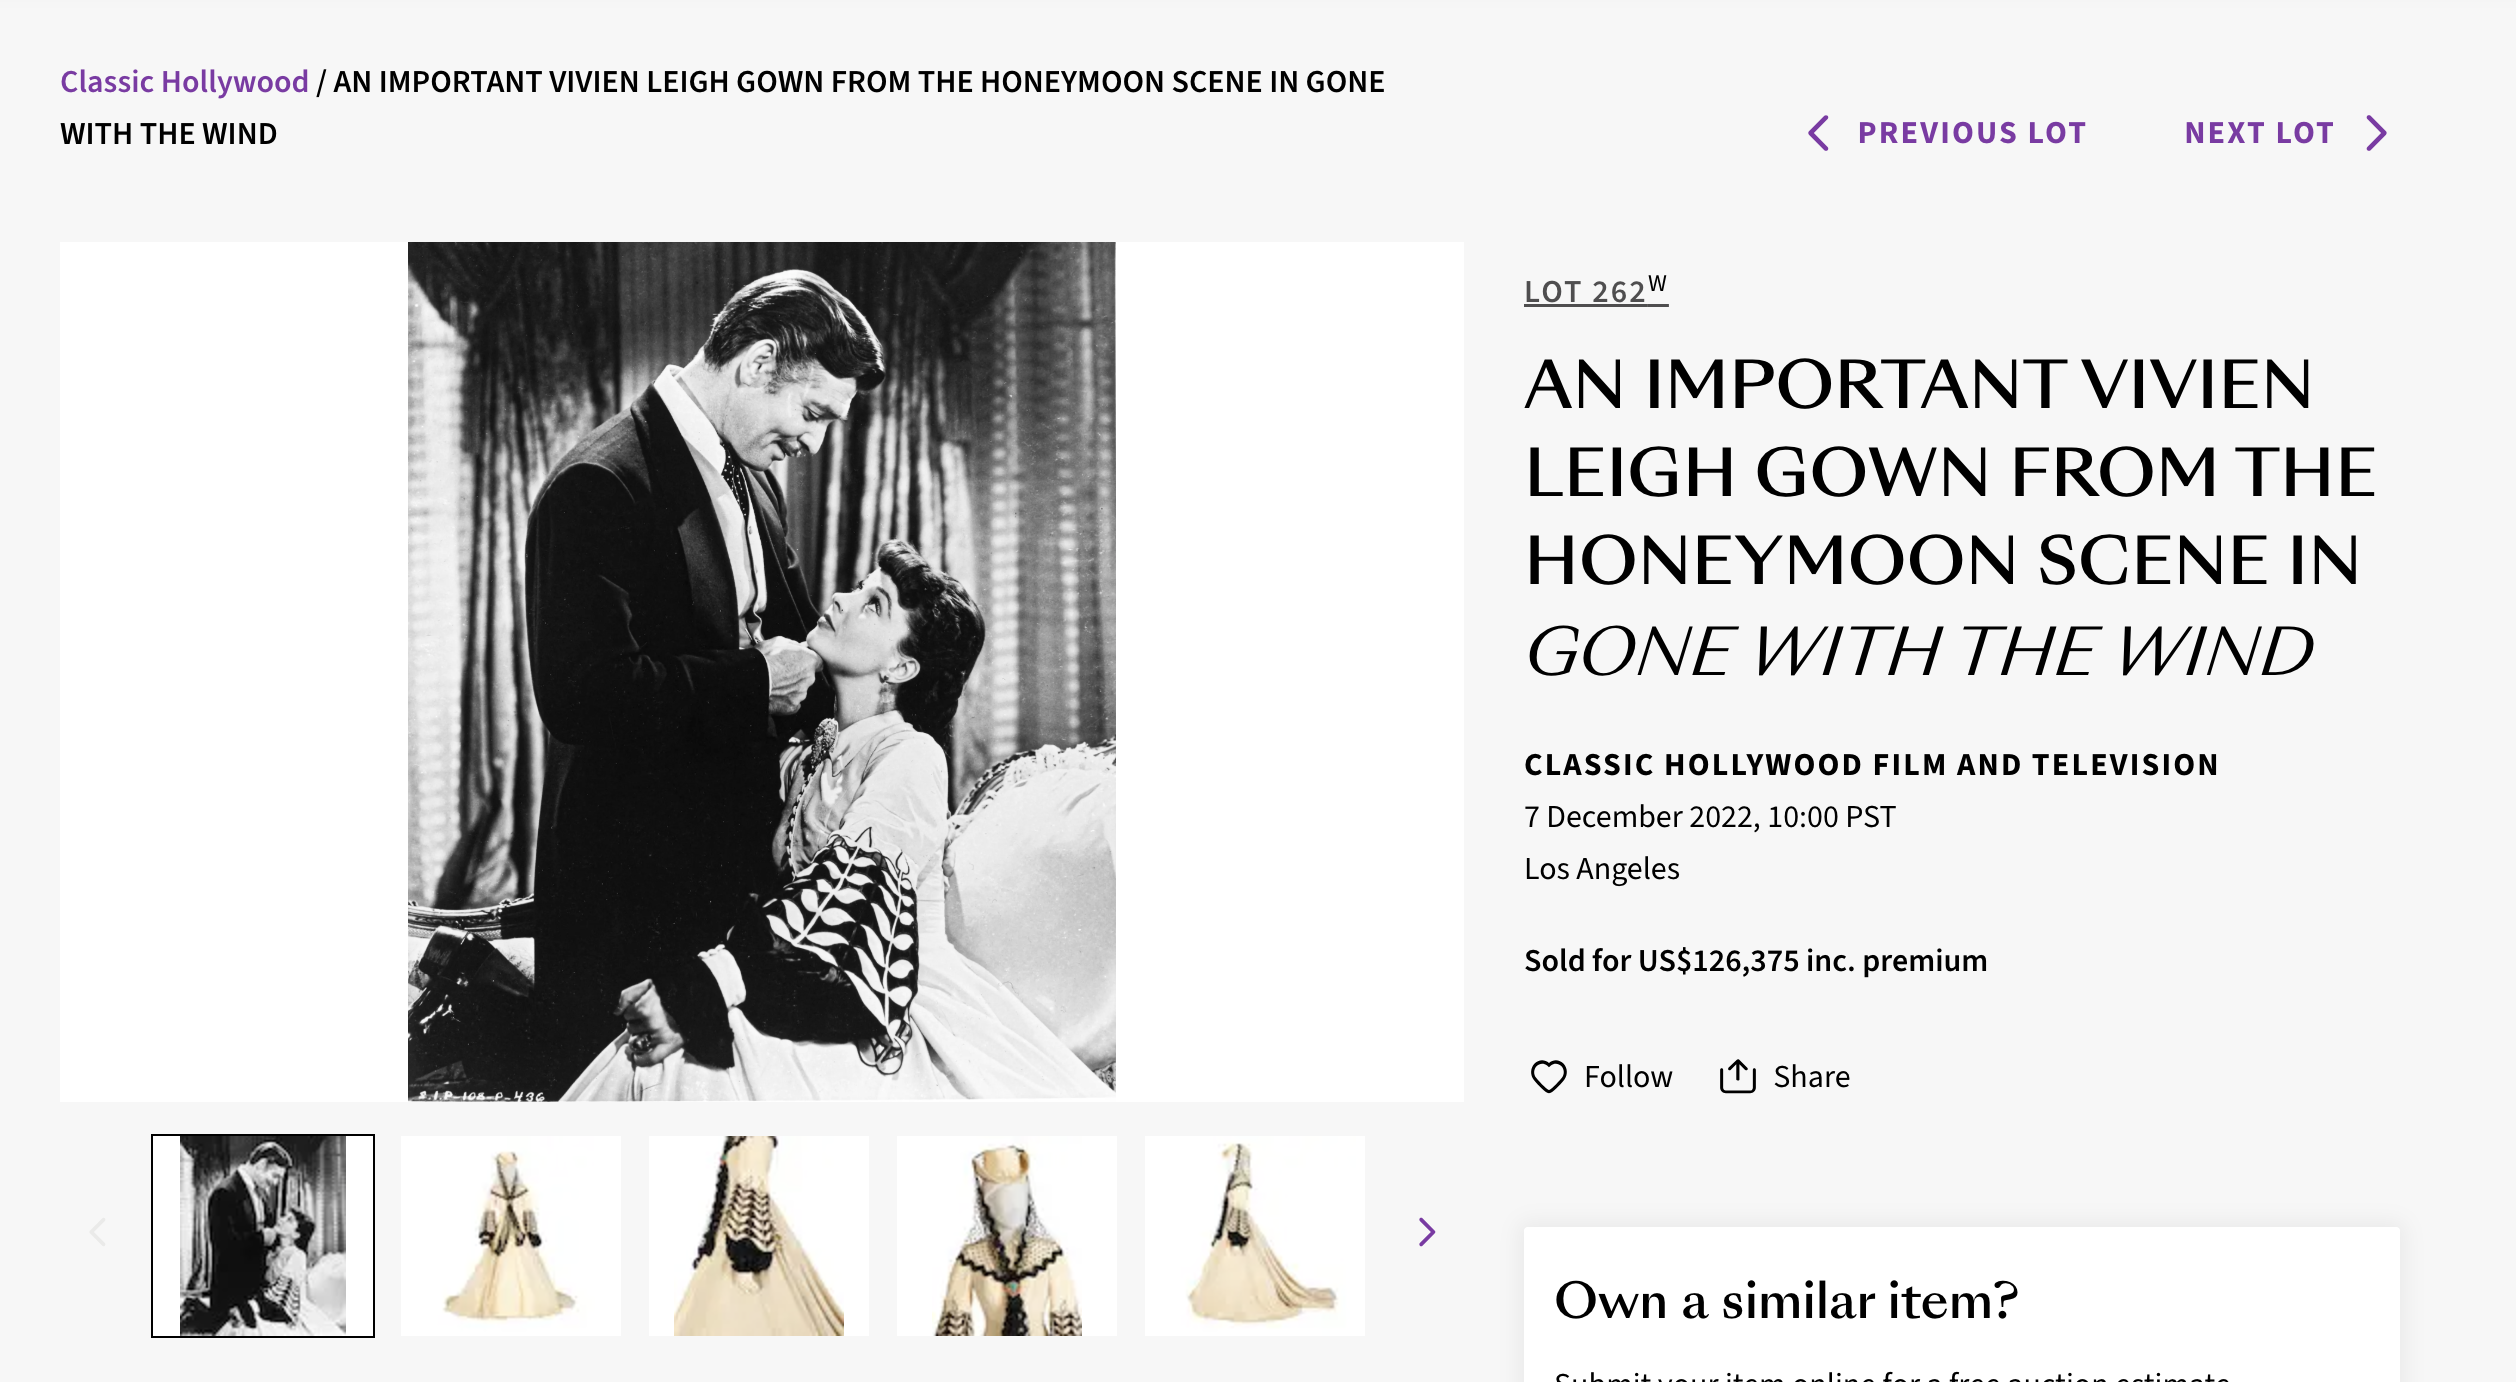The width and height of the screenshot is (2516, 1382).
Task: Click the Share upload icon
Action: coord(1737,1077)
